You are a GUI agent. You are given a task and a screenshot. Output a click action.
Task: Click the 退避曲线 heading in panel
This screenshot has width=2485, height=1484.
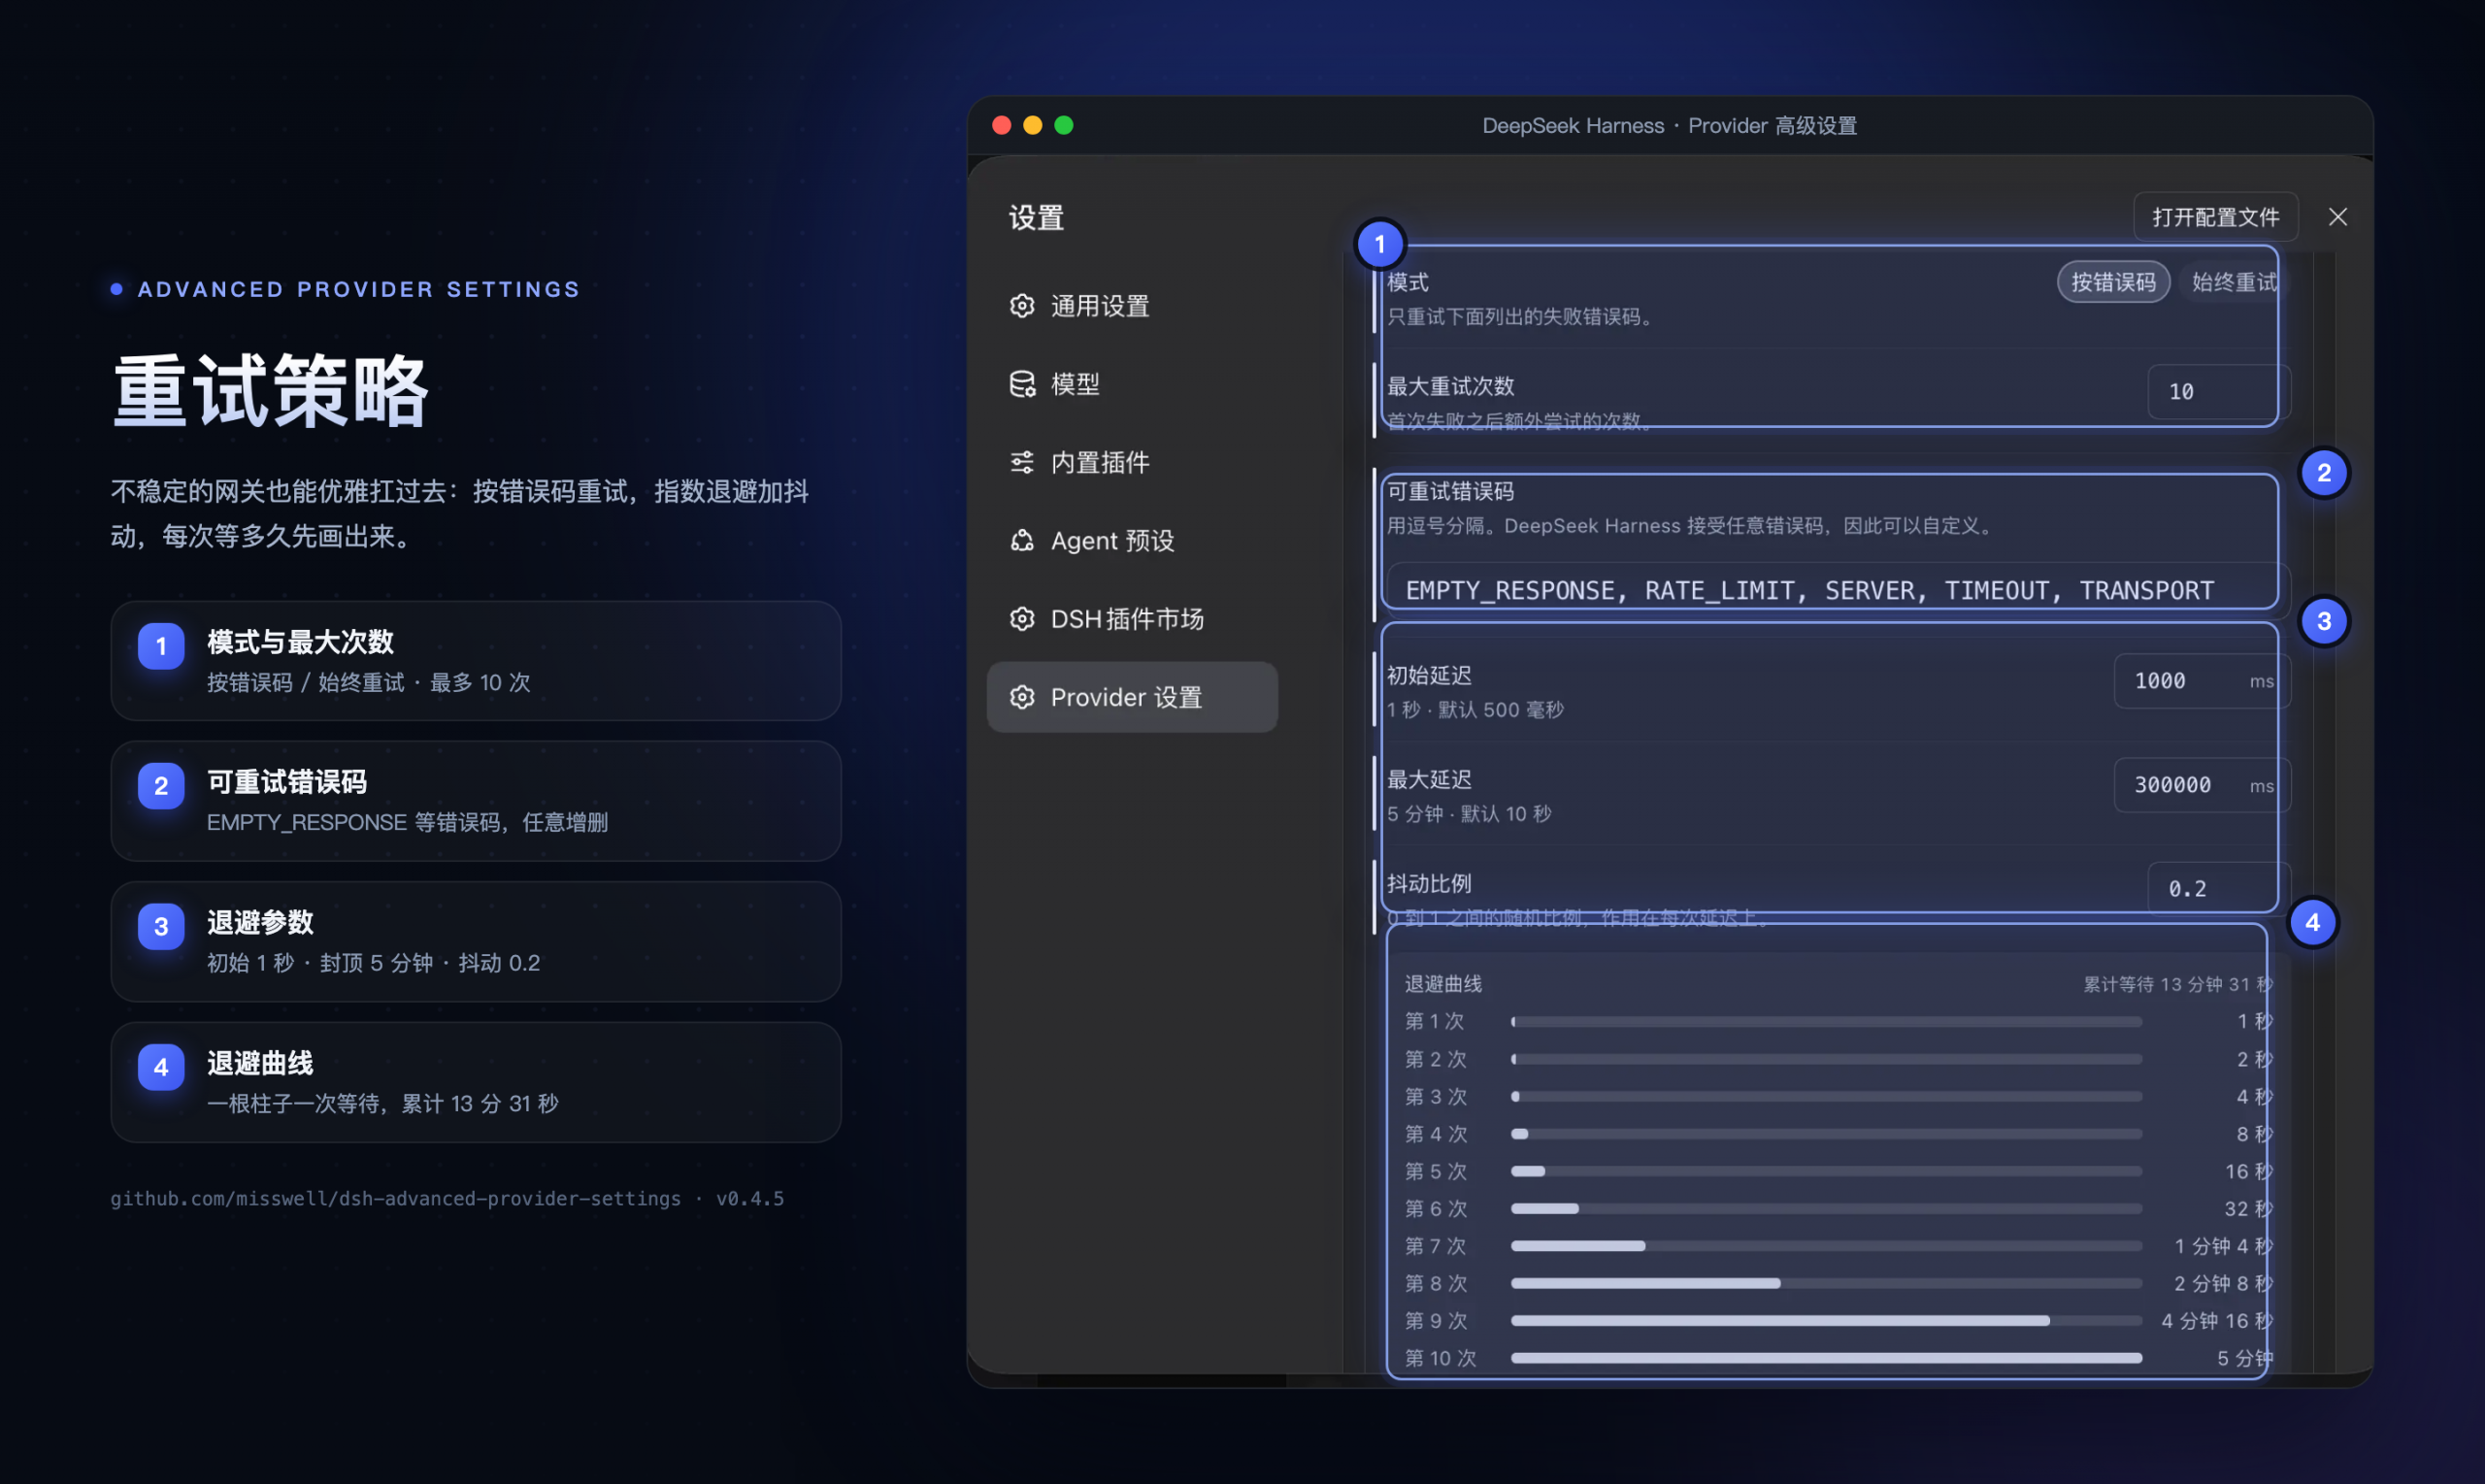pyautogui.click(x=1443, y=984)
